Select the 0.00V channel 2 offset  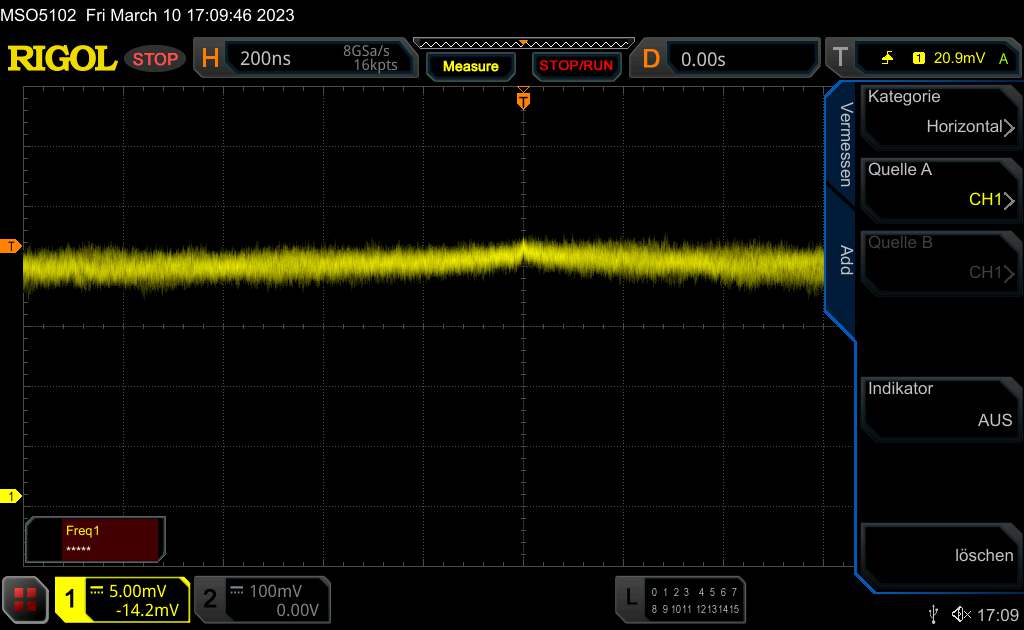click(x=297, y=610)
